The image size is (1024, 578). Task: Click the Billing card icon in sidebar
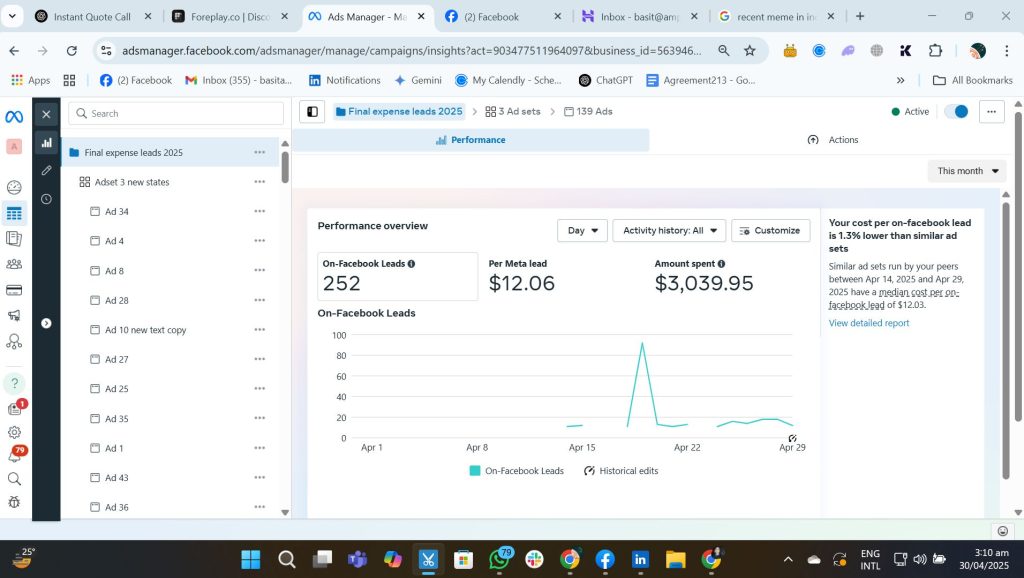click(x=14, y=290)
